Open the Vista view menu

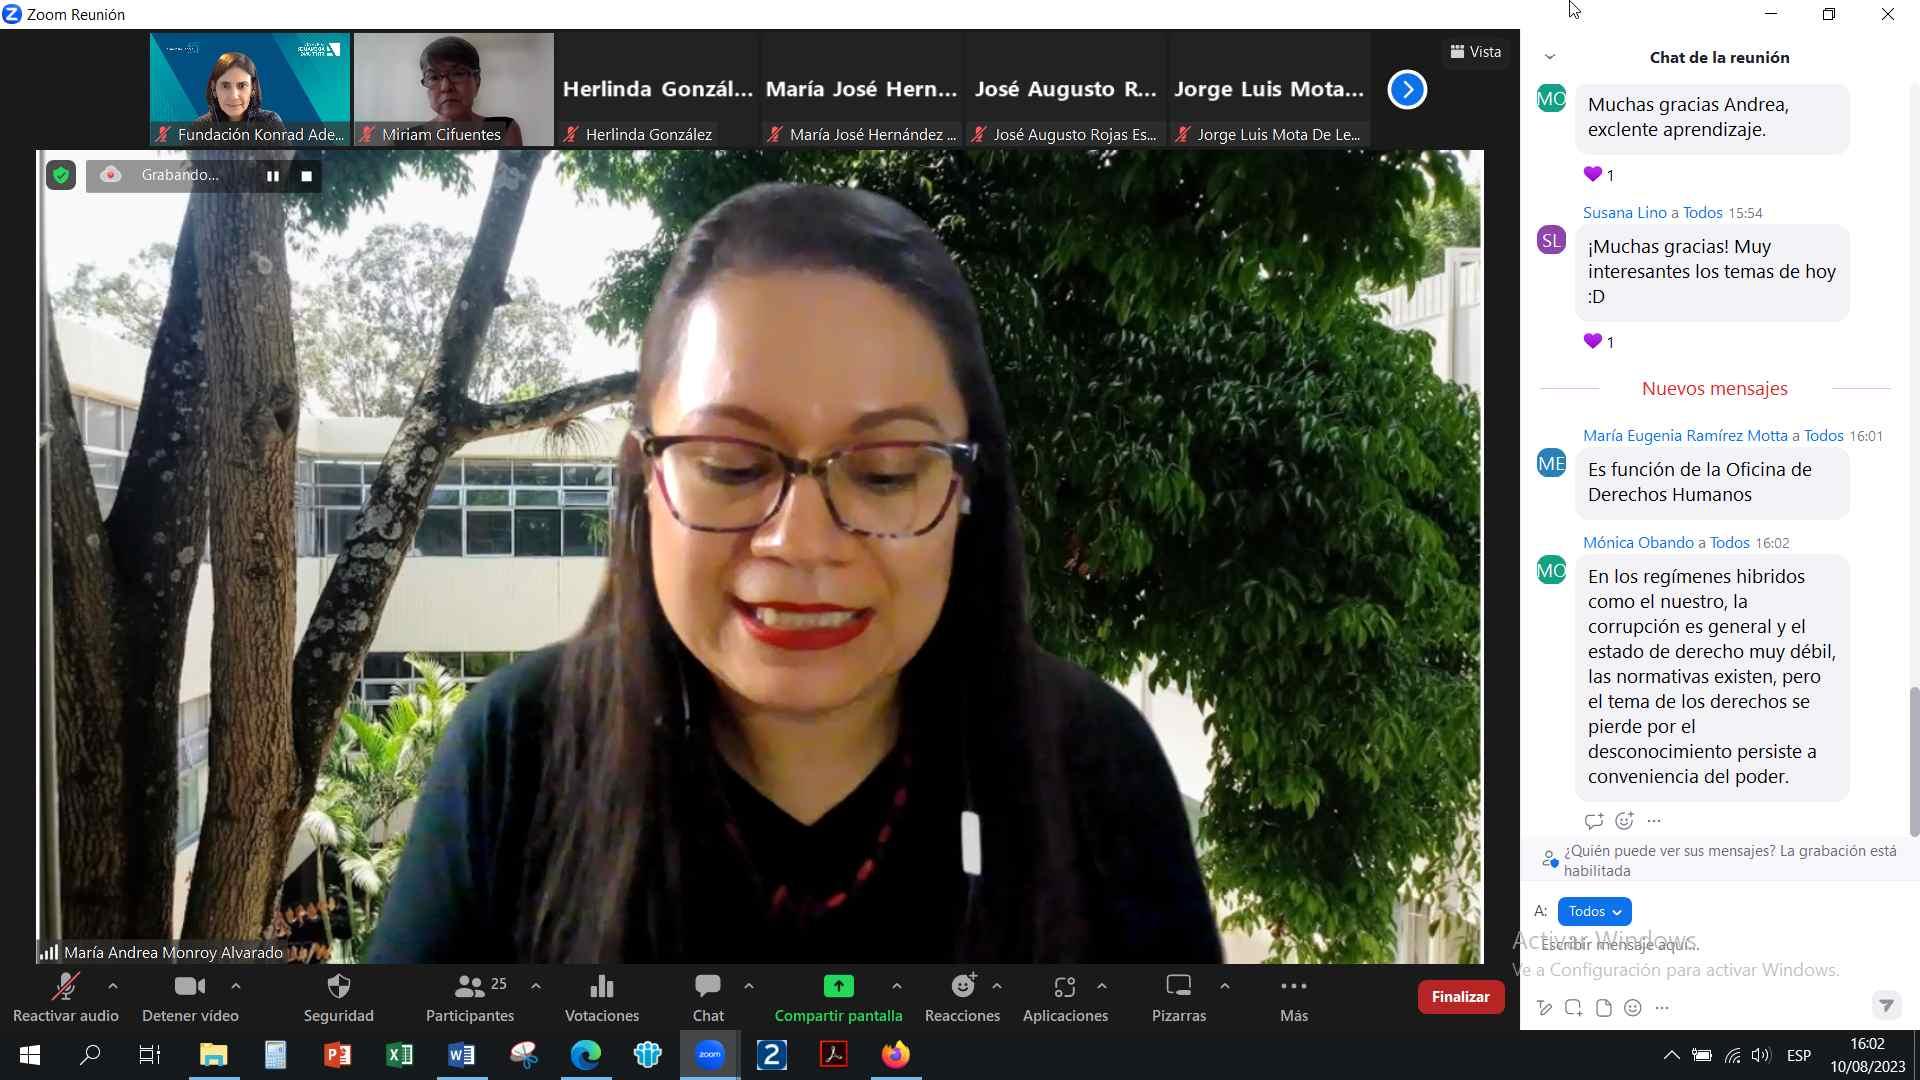[x=1476, y=52]
